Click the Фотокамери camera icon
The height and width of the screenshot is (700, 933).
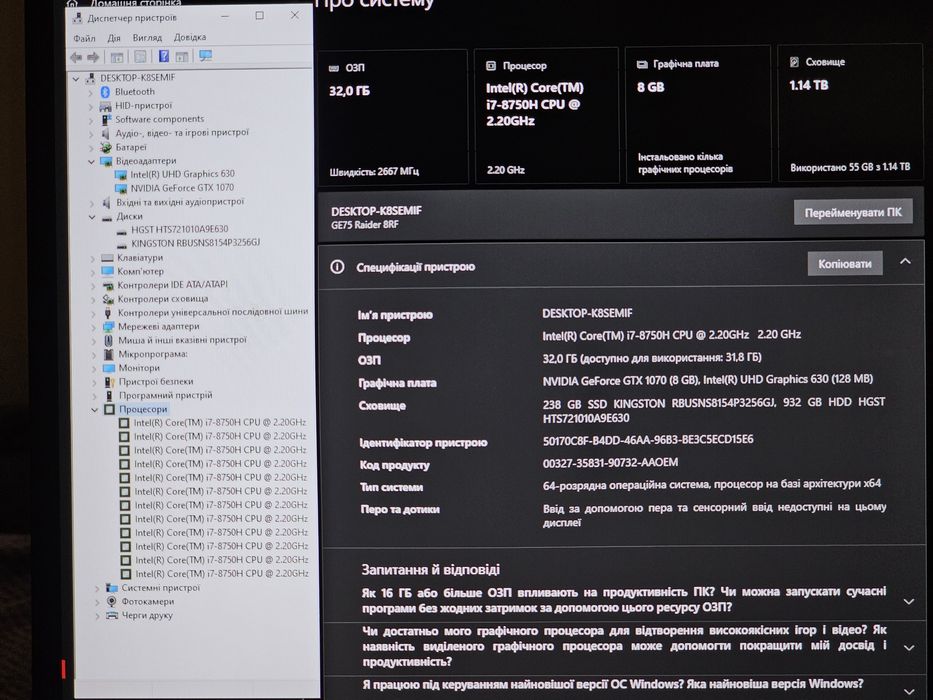click(x=111, y=602)
